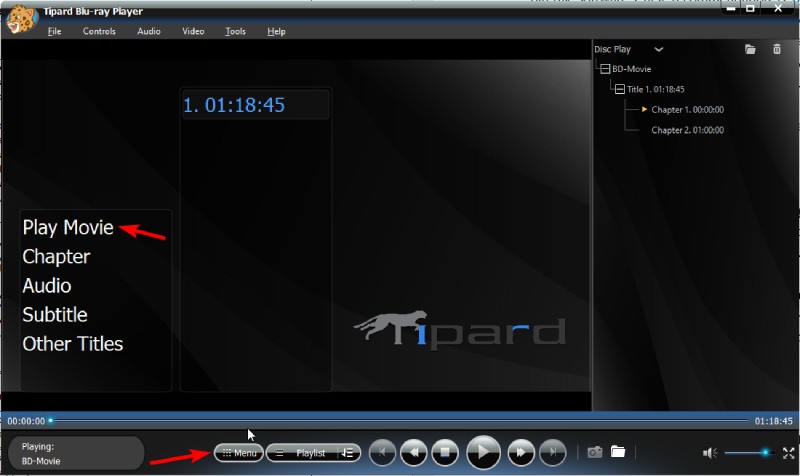Click the playback progress bar

400,421
